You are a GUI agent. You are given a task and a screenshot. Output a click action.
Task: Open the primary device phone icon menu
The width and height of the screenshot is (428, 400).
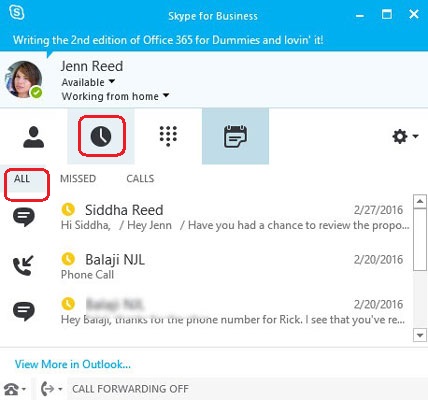click(x=14, y=389)
